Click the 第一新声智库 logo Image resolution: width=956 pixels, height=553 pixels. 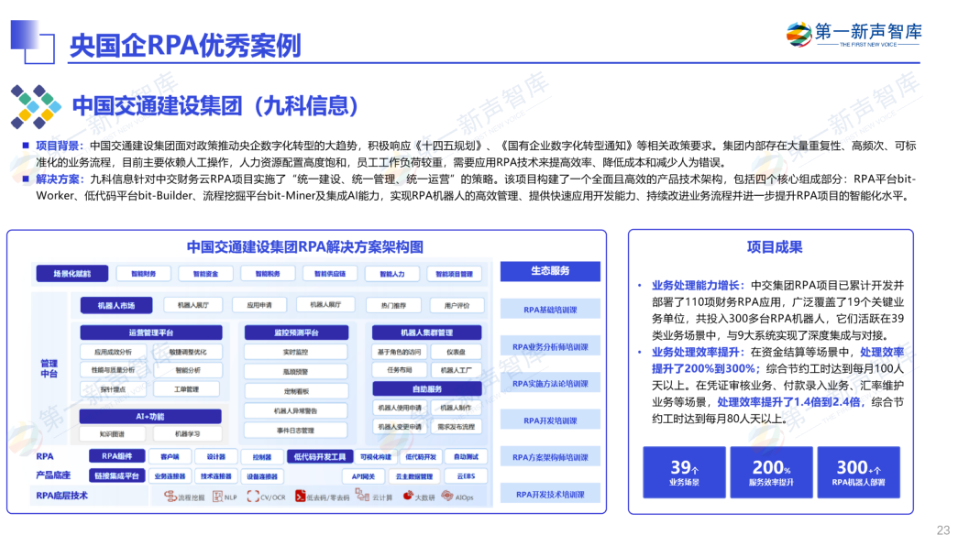854,34
